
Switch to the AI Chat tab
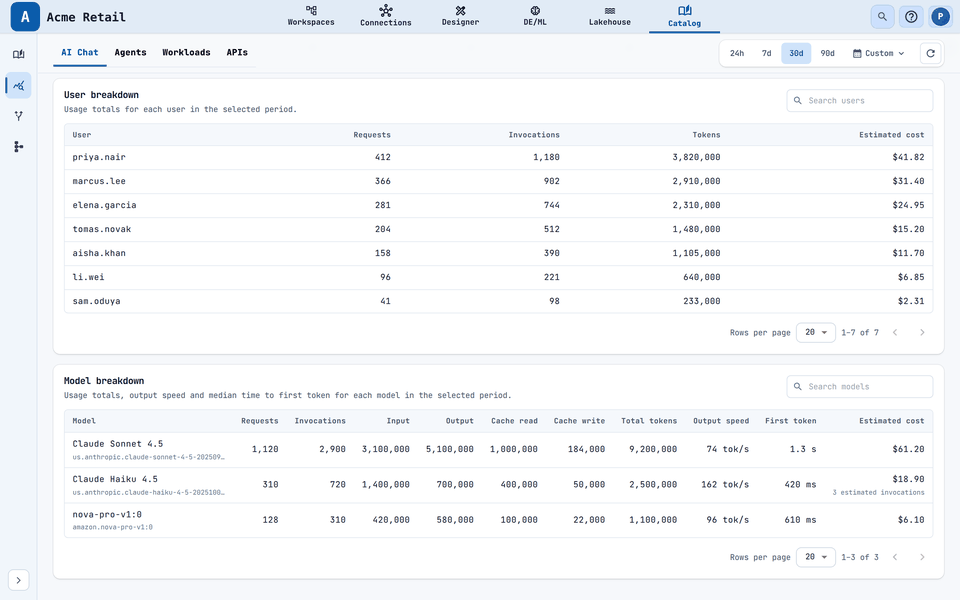tap(80, 53)
